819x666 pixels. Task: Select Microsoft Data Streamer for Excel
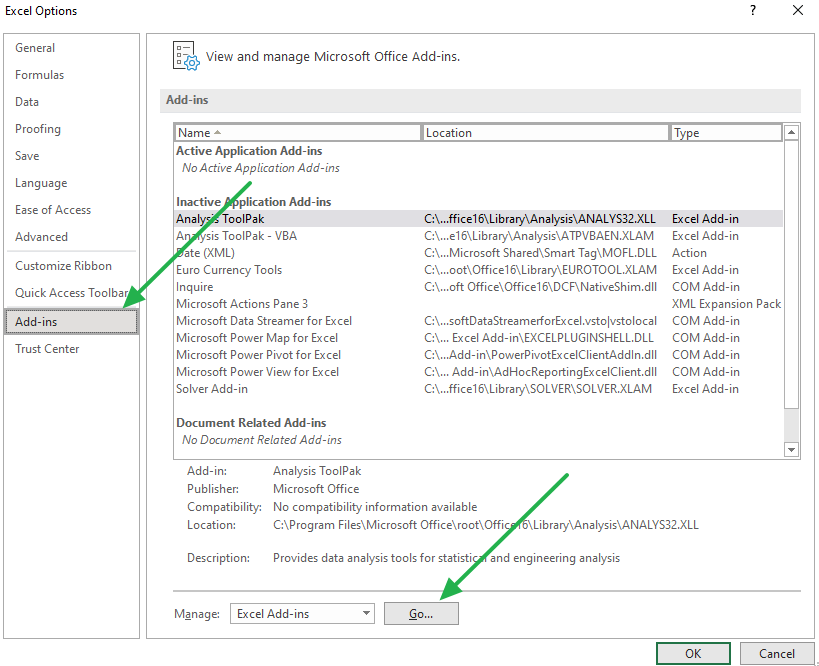pyautogui.click(x=478, y=321)
